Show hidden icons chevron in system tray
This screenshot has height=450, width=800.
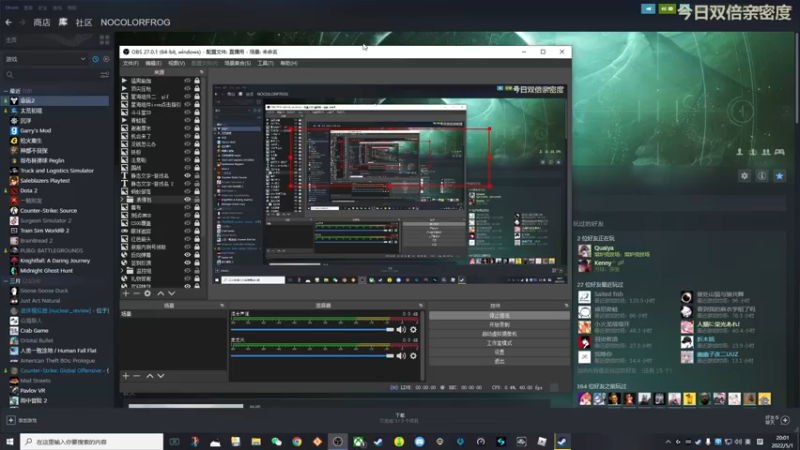click(668, 442)
